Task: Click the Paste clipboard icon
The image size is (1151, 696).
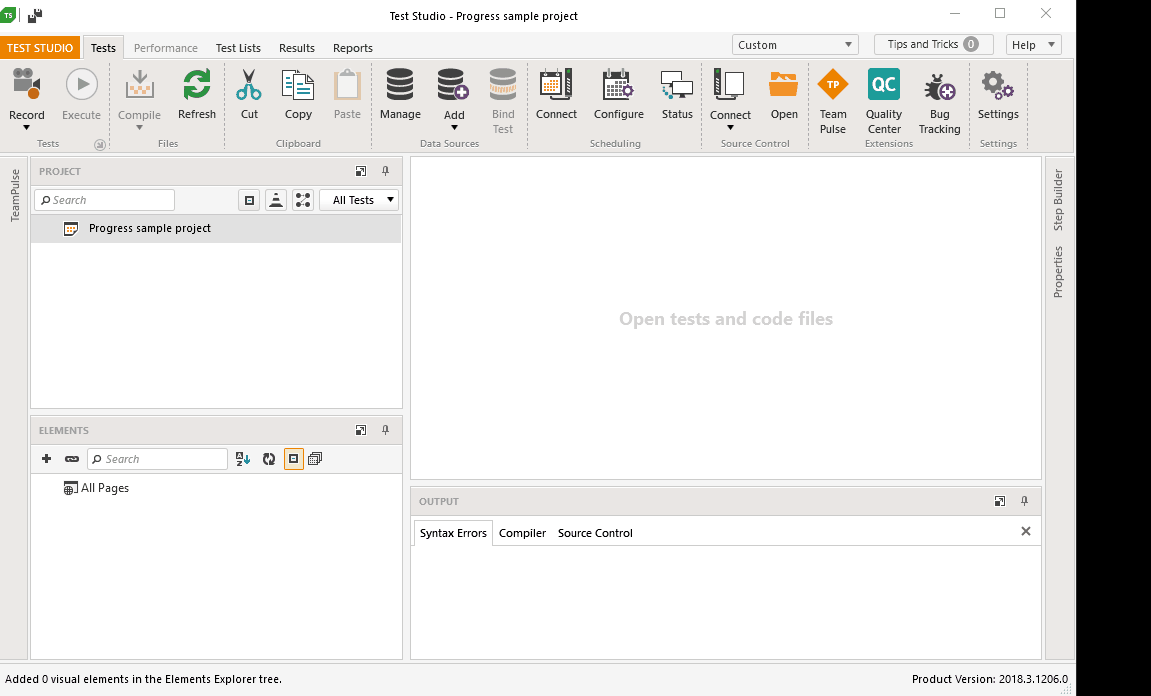Action: click(347, 84)
